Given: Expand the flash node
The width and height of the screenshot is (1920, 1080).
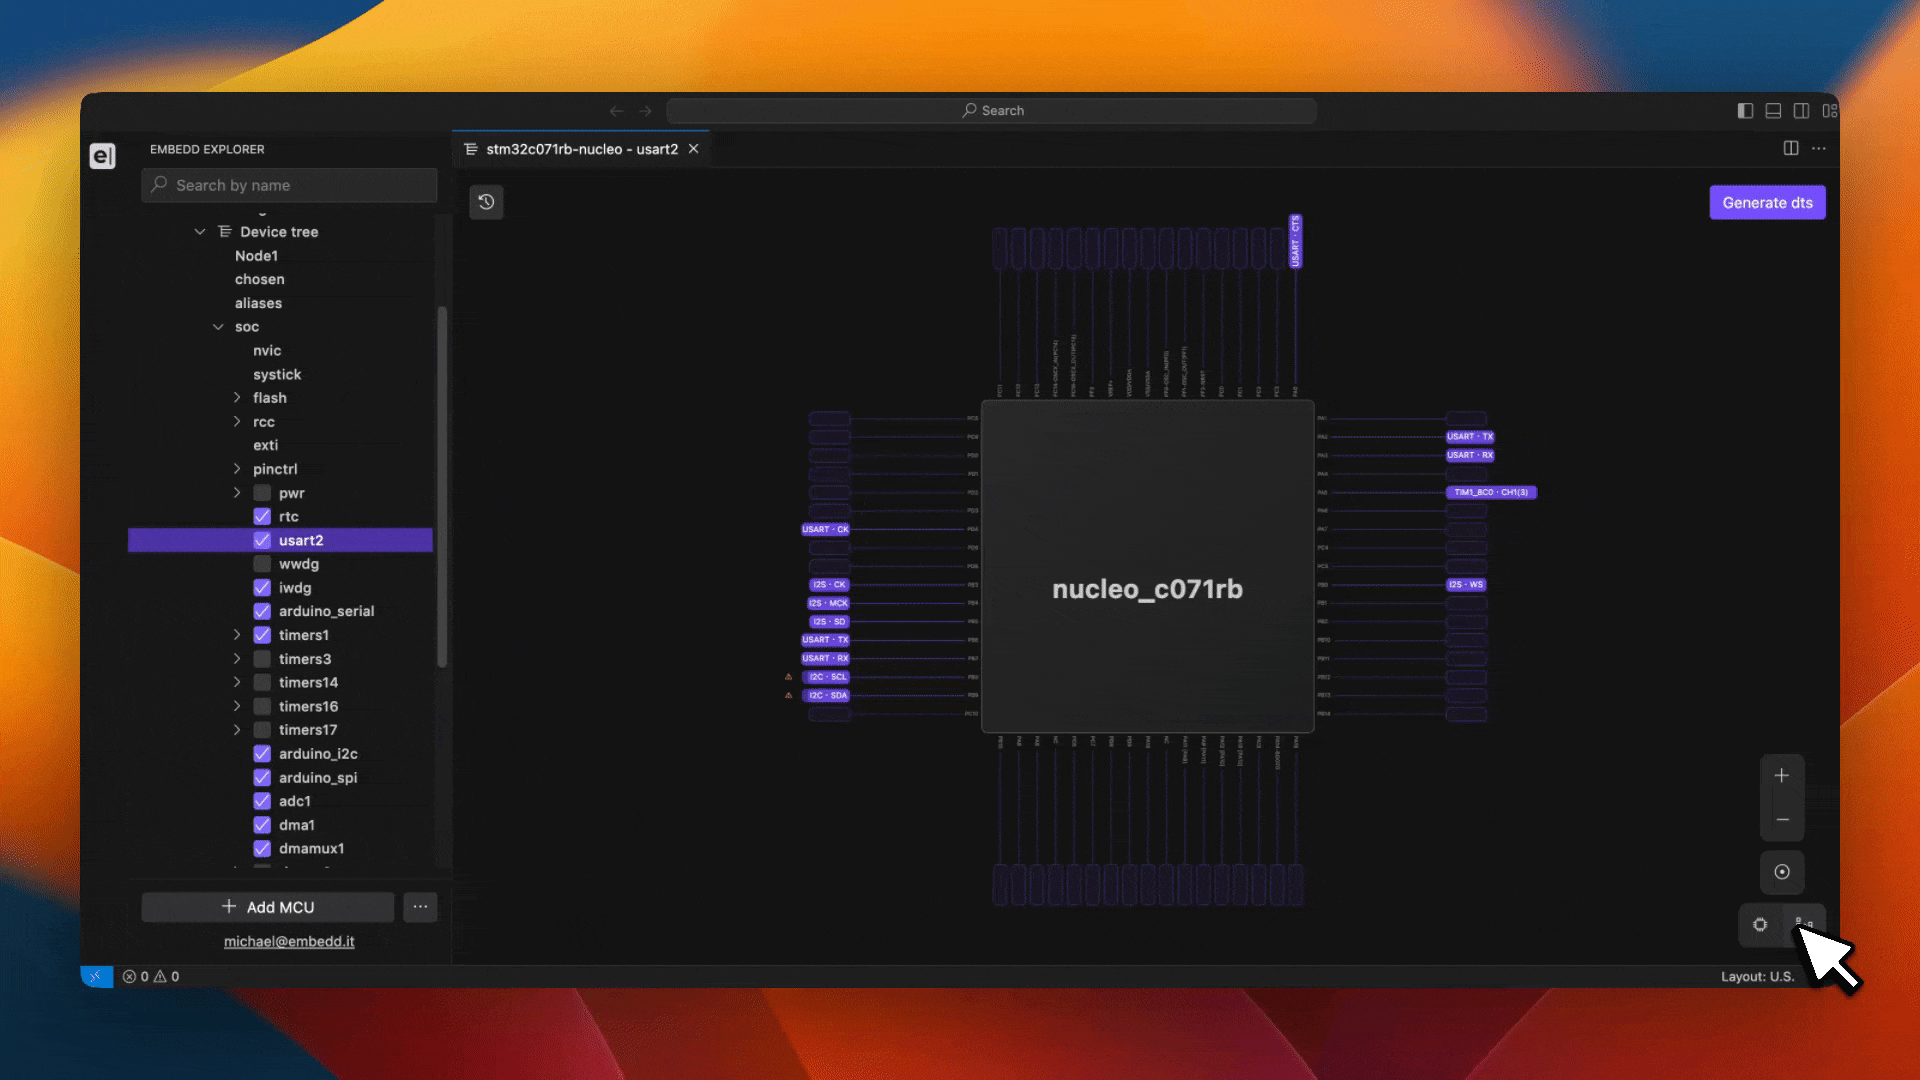Looking at the screenshot, I should point(237,398).
